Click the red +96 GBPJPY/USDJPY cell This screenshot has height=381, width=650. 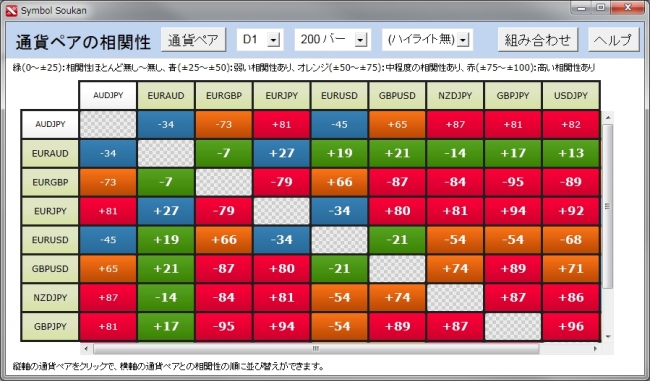pyautogui.click(x=571, y=326)
